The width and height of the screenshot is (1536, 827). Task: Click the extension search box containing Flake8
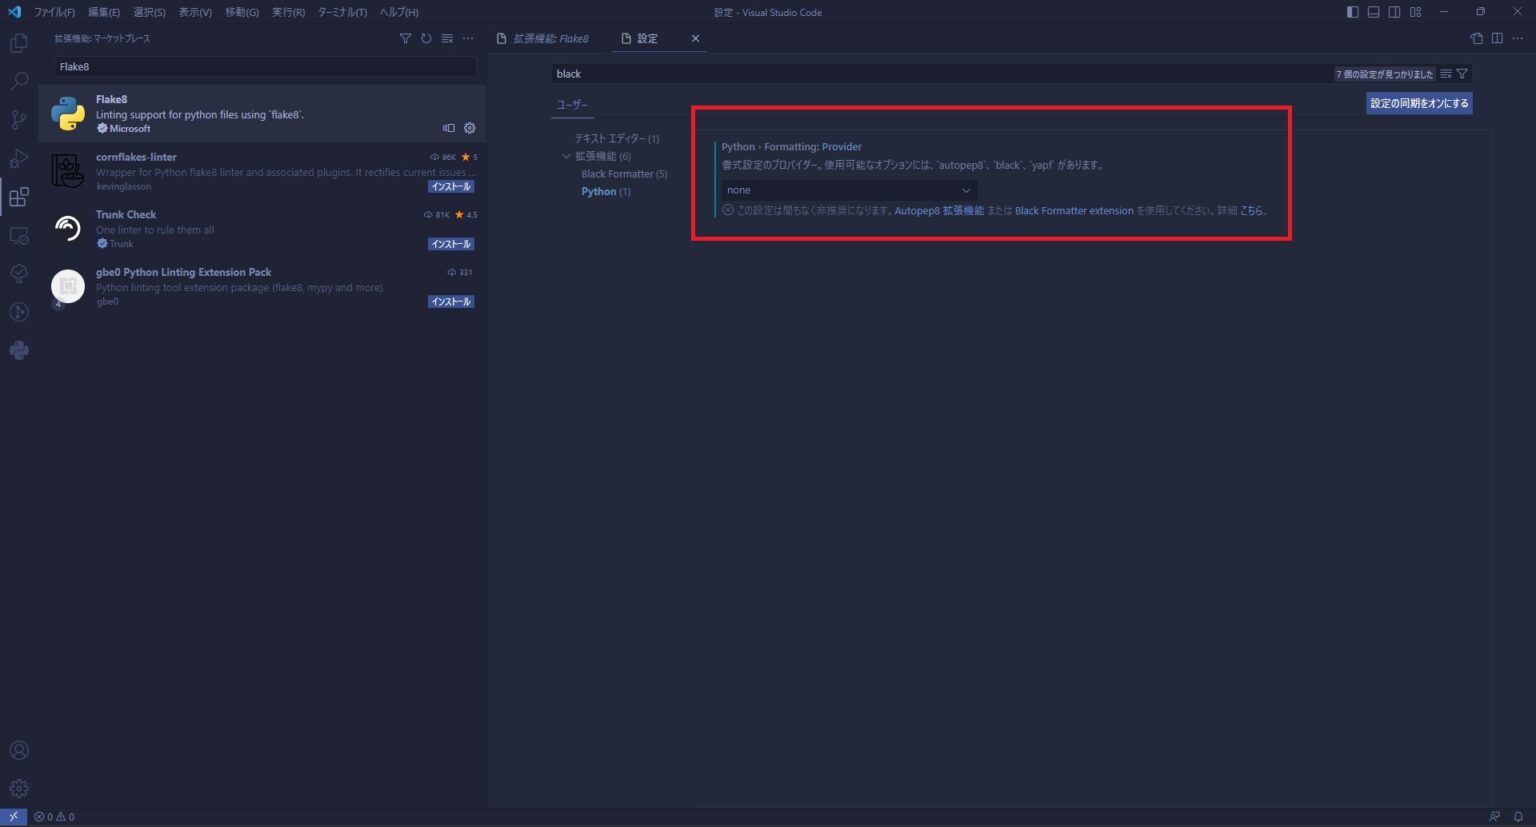264,67
